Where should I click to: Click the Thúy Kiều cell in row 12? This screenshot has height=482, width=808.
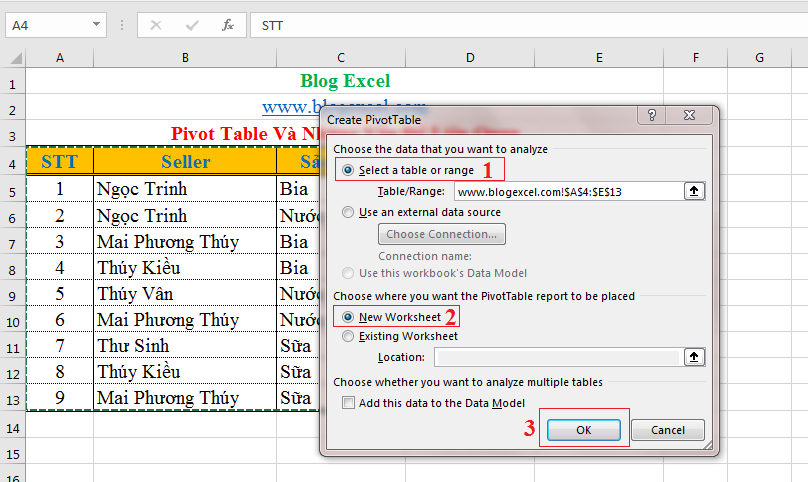[185, 371]
